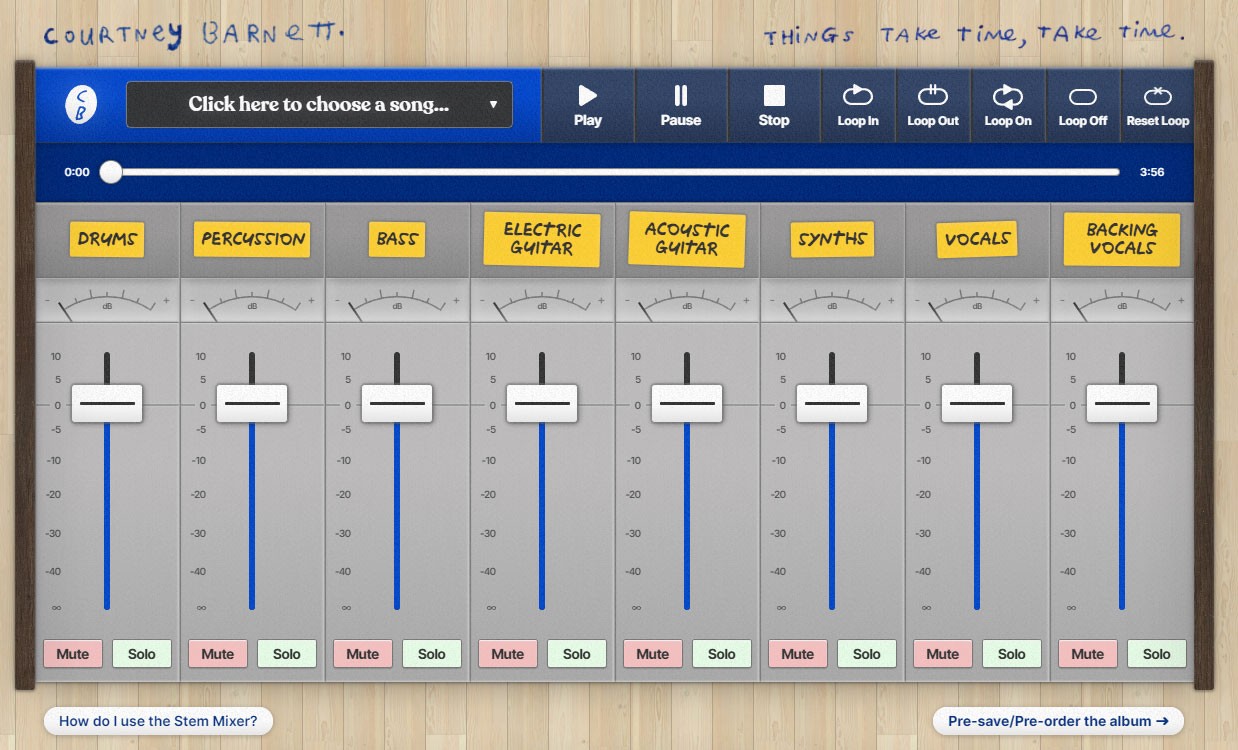Click the Acoustic Guitar dB level meter

[x=687, y=301]
